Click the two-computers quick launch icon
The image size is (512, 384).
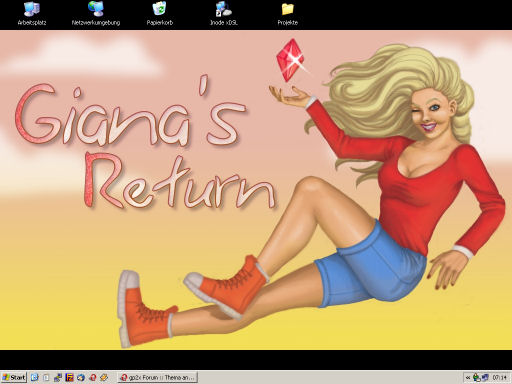58,377
